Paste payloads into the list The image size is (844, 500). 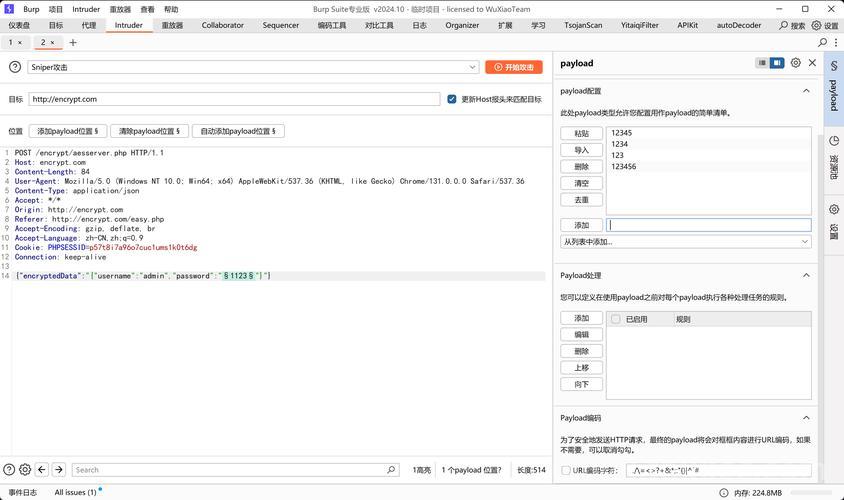[x=581, y=133]
